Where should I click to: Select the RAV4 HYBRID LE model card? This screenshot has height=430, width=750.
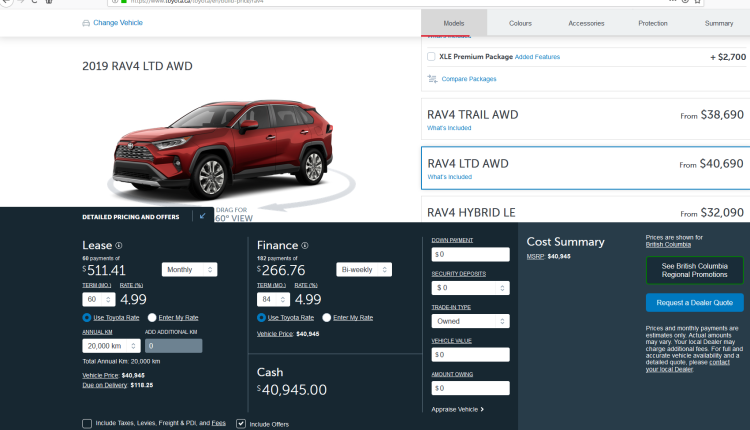(585, 209)
